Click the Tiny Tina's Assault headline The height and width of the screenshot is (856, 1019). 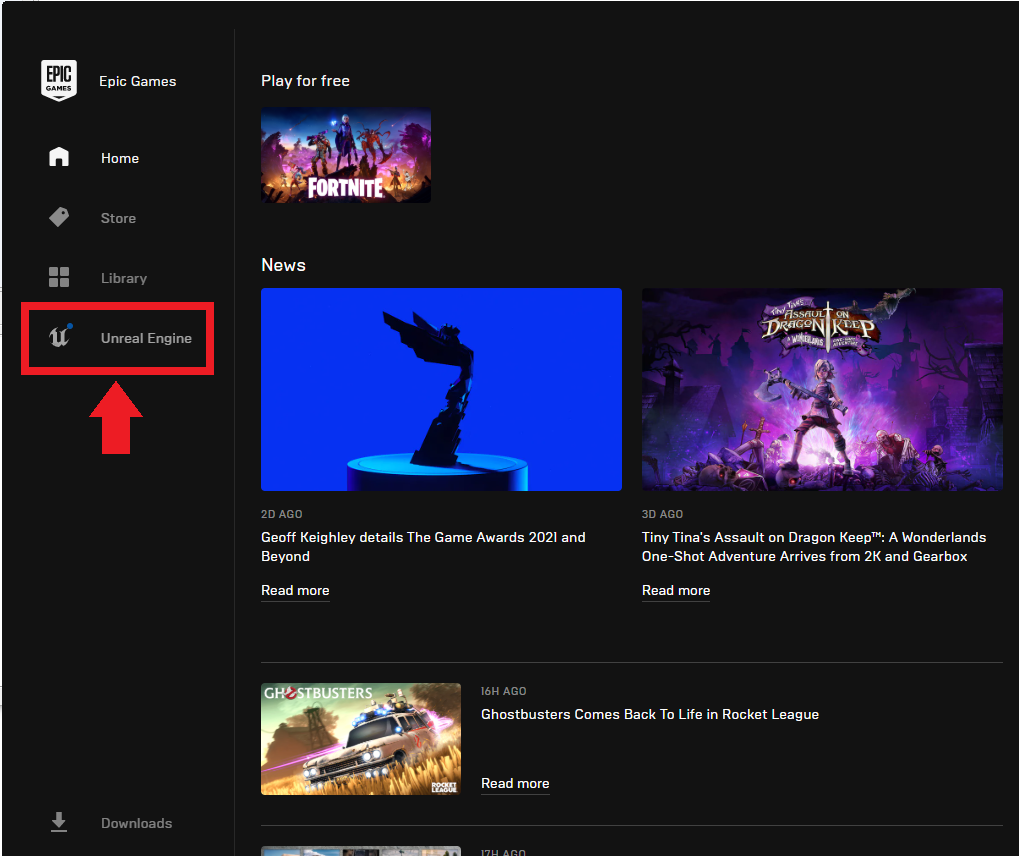click(814, 547)
